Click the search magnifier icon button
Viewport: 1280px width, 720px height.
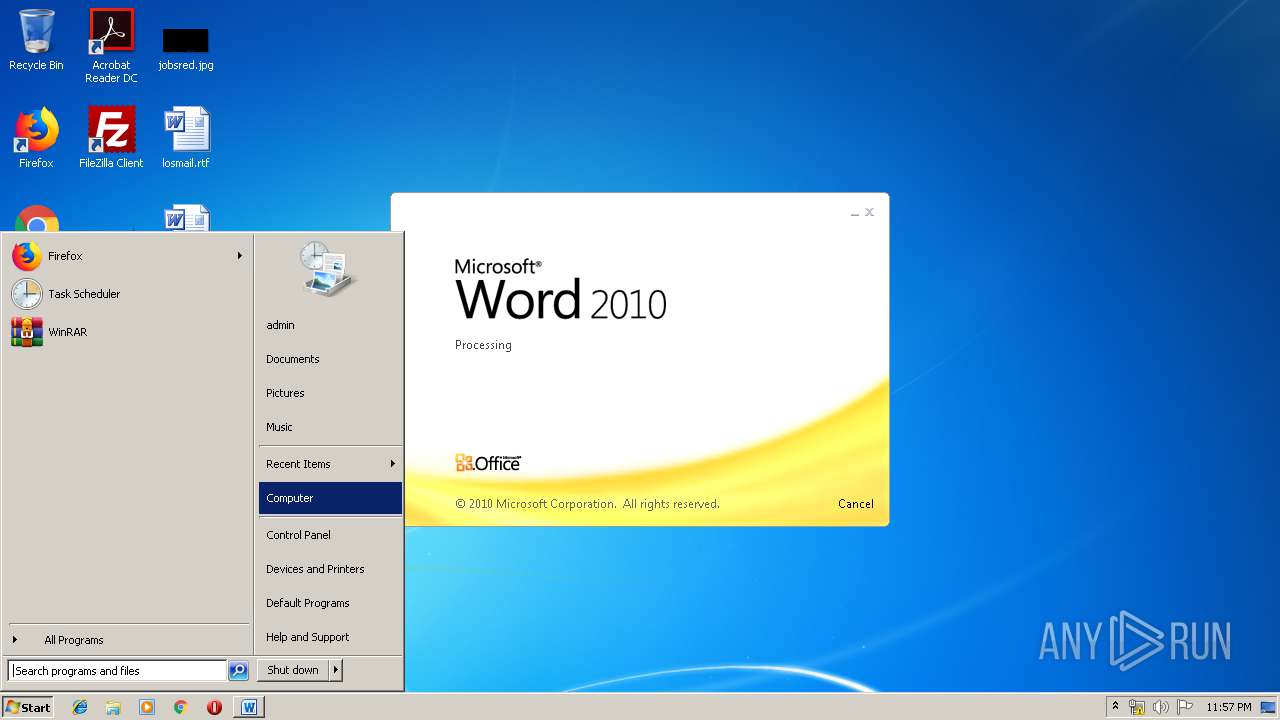pyautogui.click(x=238, y=671)
